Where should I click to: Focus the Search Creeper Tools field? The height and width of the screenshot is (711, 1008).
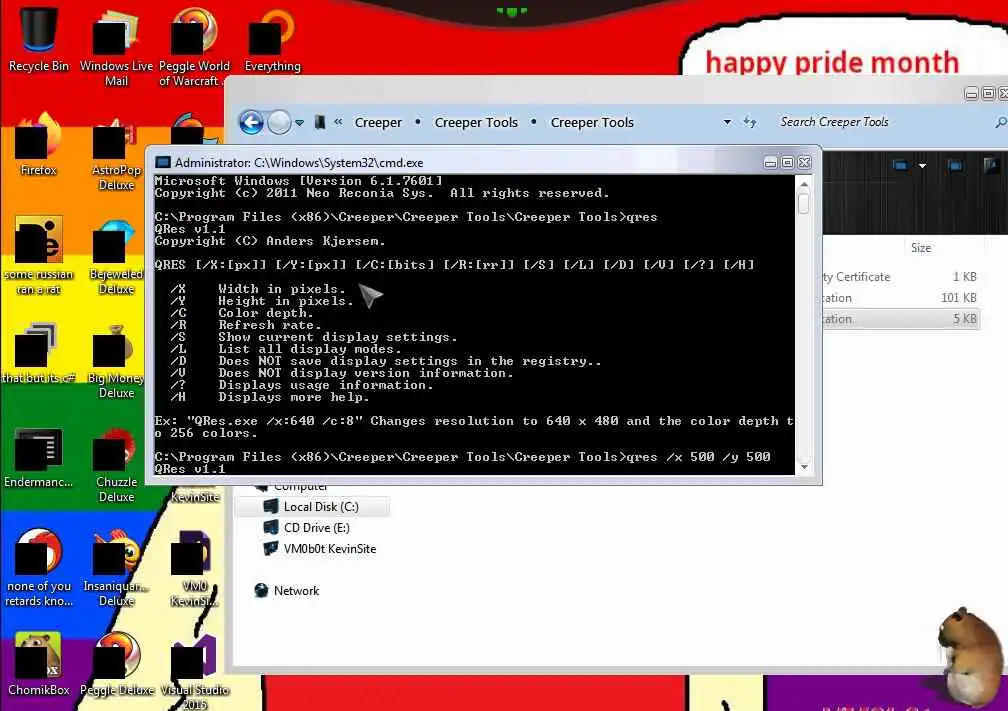click(x=881, y=122)
